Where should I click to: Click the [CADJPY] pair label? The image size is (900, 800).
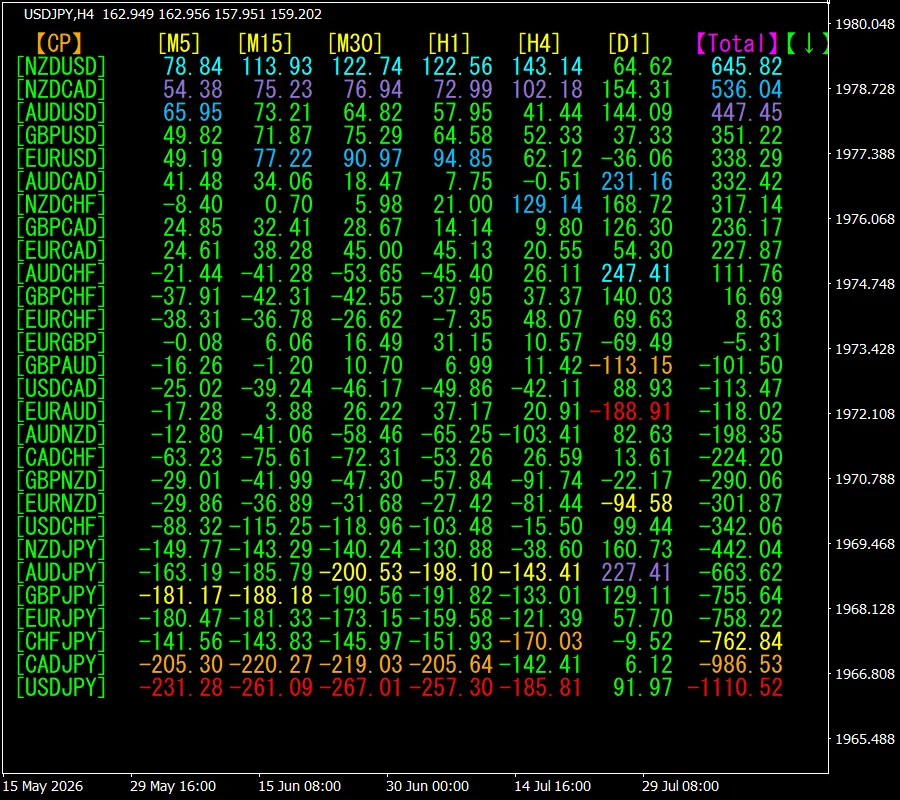[61, 664]
